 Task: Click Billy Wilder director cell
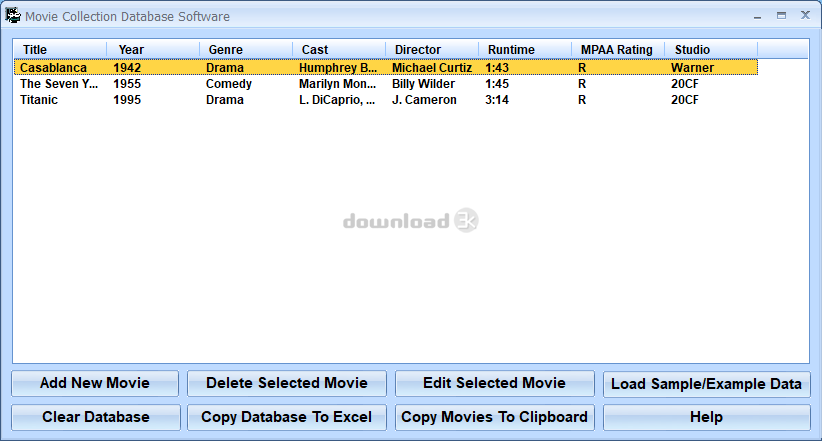point(424,84)
